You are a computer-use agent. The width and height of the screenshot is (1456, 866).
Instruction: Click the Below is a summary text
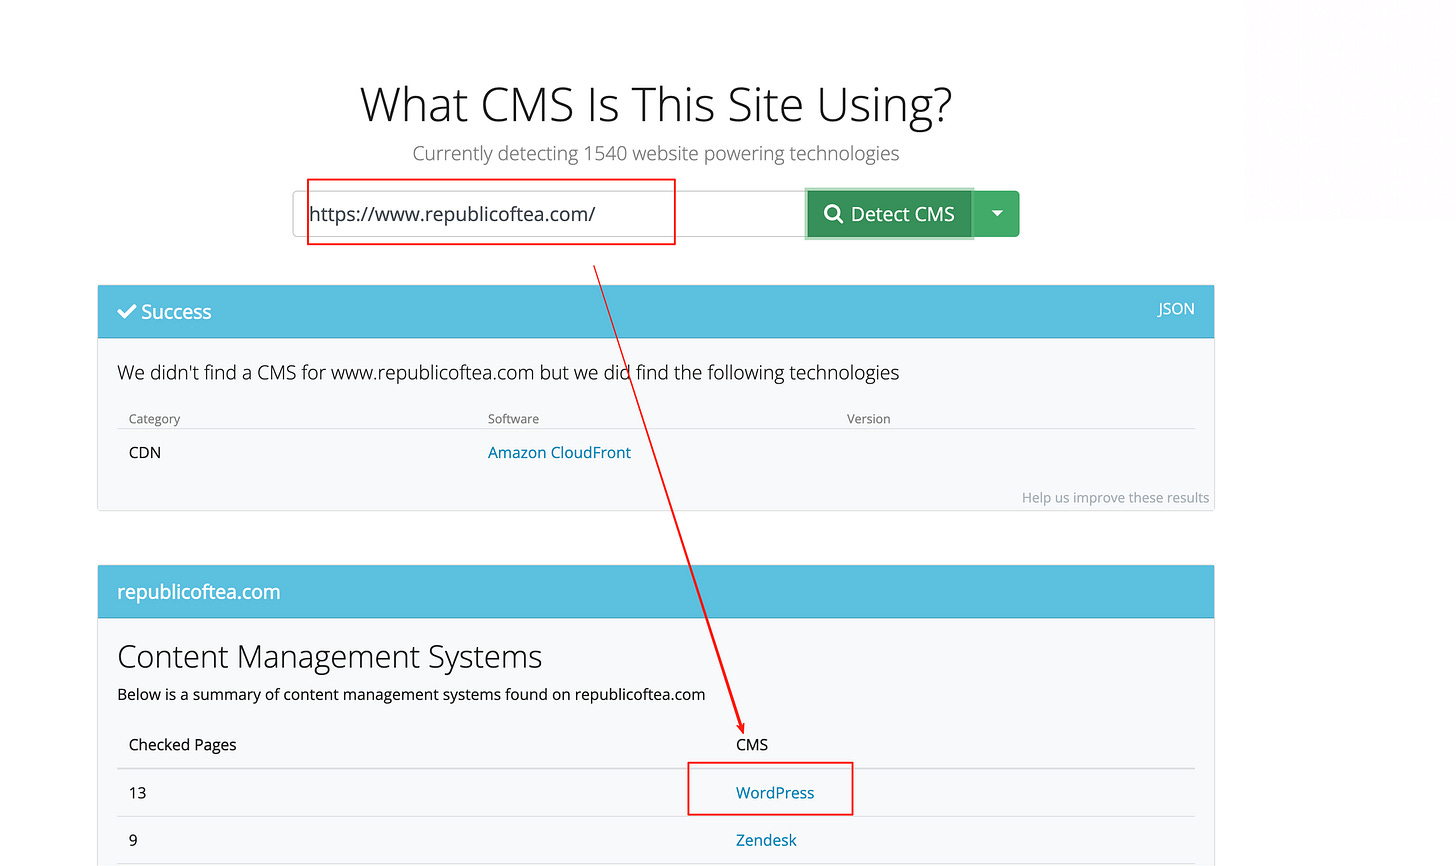[x=411, y=695]
